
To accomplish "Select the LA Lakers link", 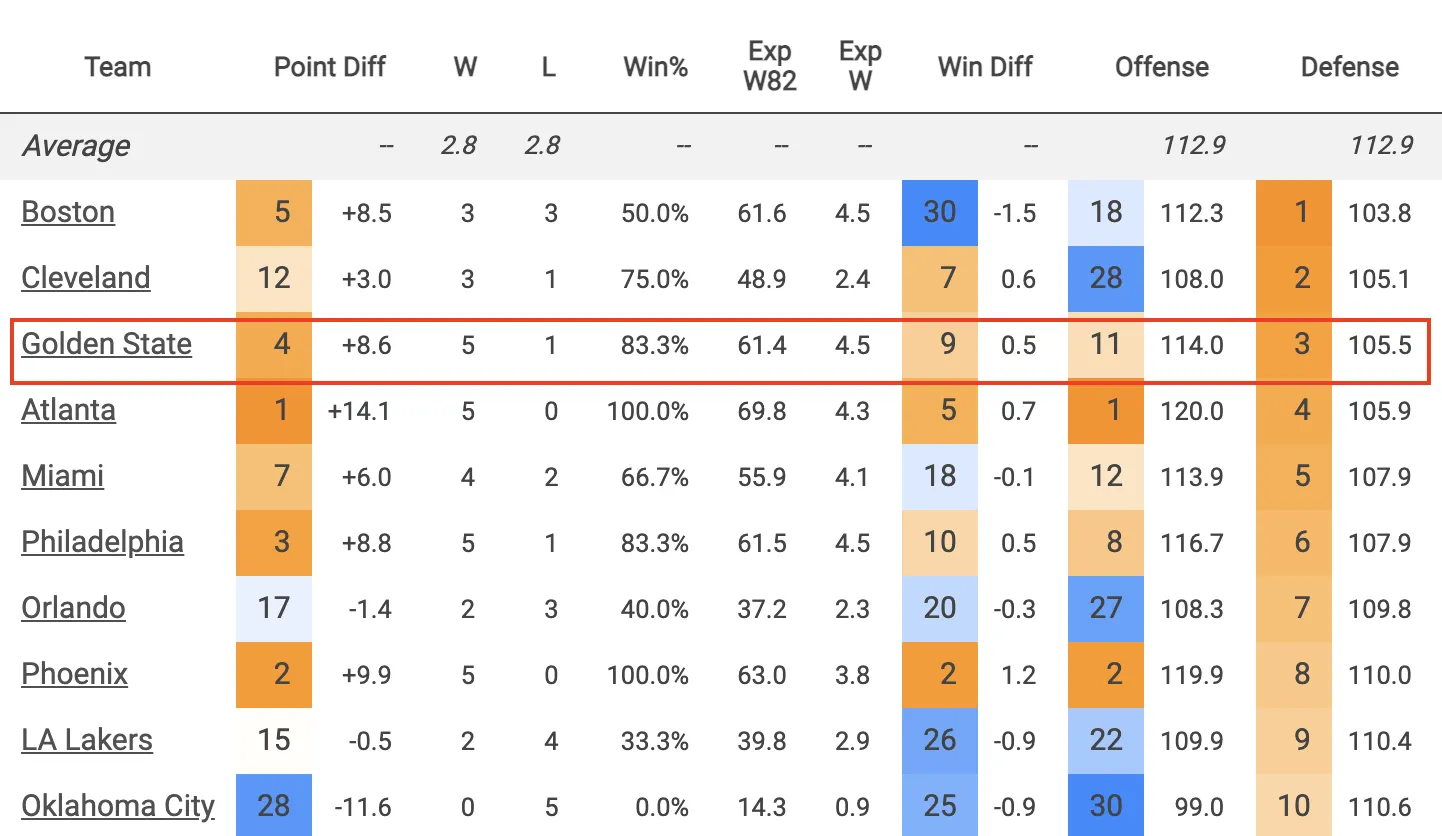I will tap(88, 740).
